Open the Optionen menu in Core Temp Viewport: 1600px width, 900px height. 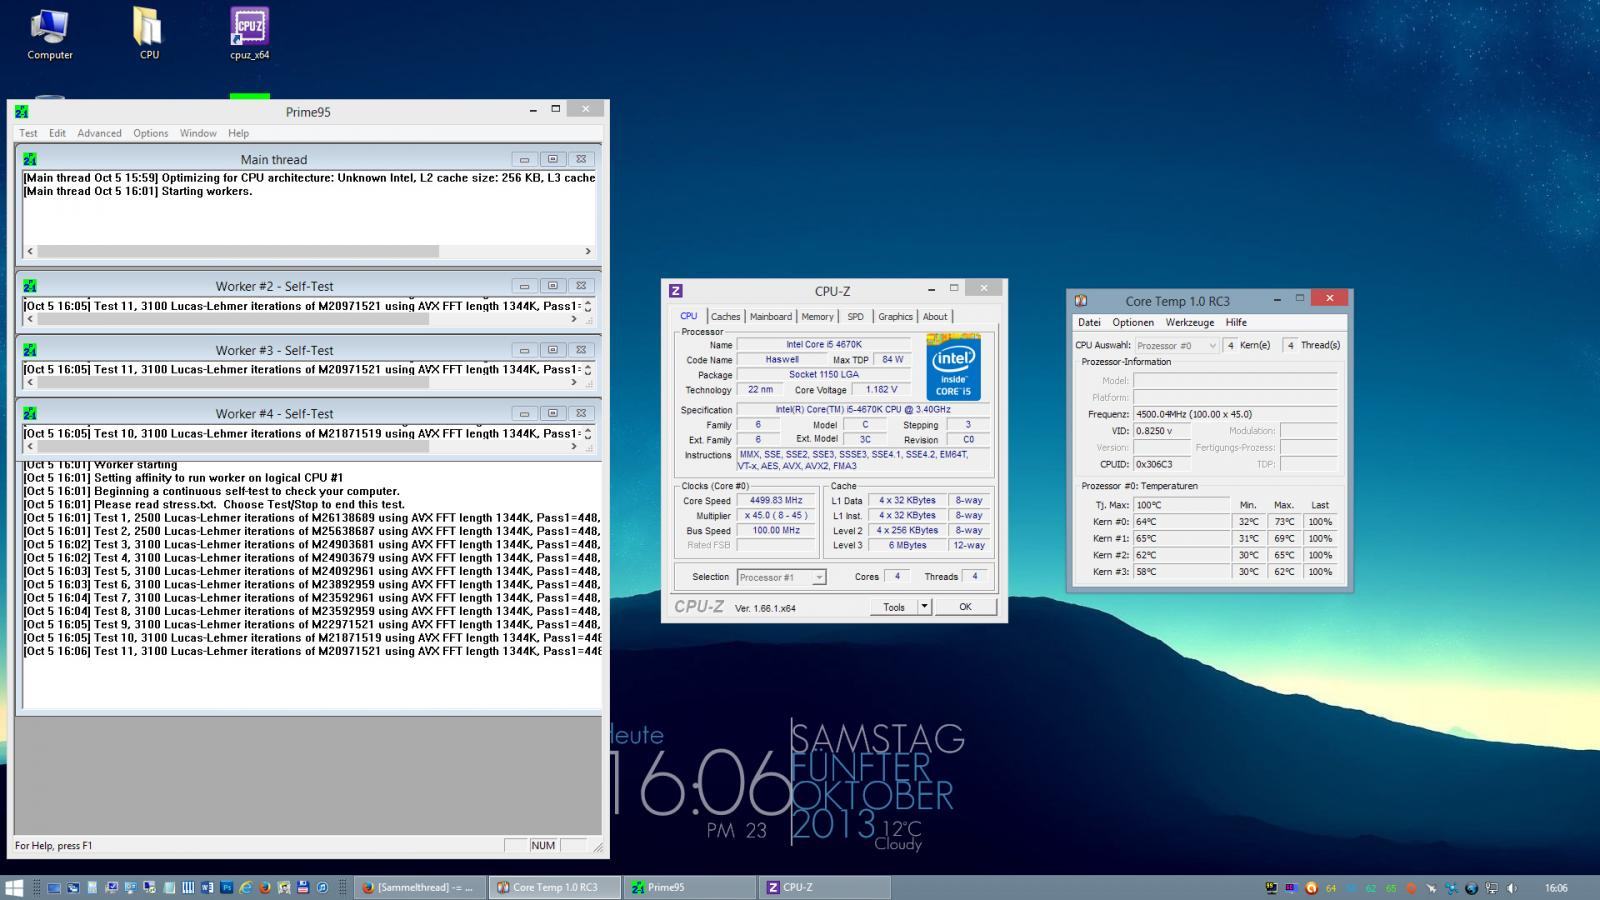[x=1133, y=323]
